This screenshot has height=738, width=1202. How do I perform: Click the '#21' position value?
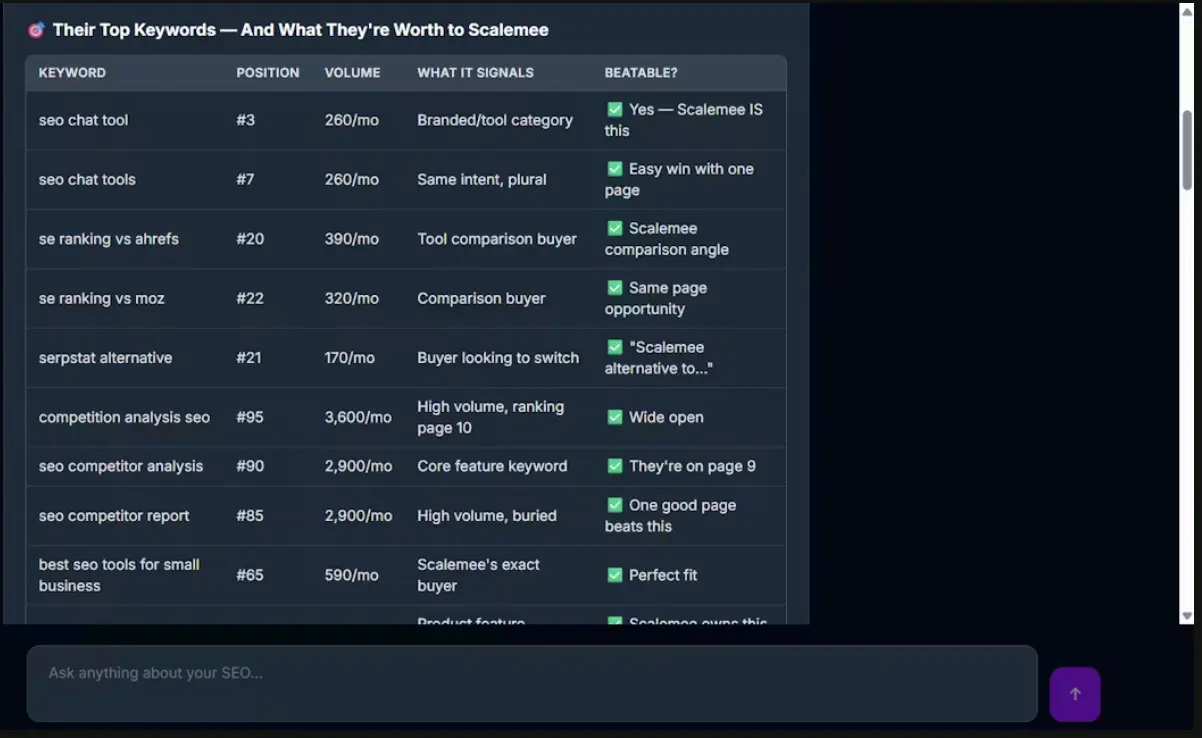[249, 358]
